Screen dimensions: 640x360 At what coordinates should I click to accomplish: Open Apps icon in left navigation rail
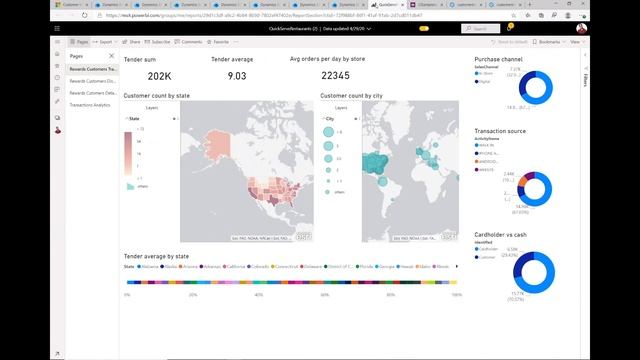point(58,89)
